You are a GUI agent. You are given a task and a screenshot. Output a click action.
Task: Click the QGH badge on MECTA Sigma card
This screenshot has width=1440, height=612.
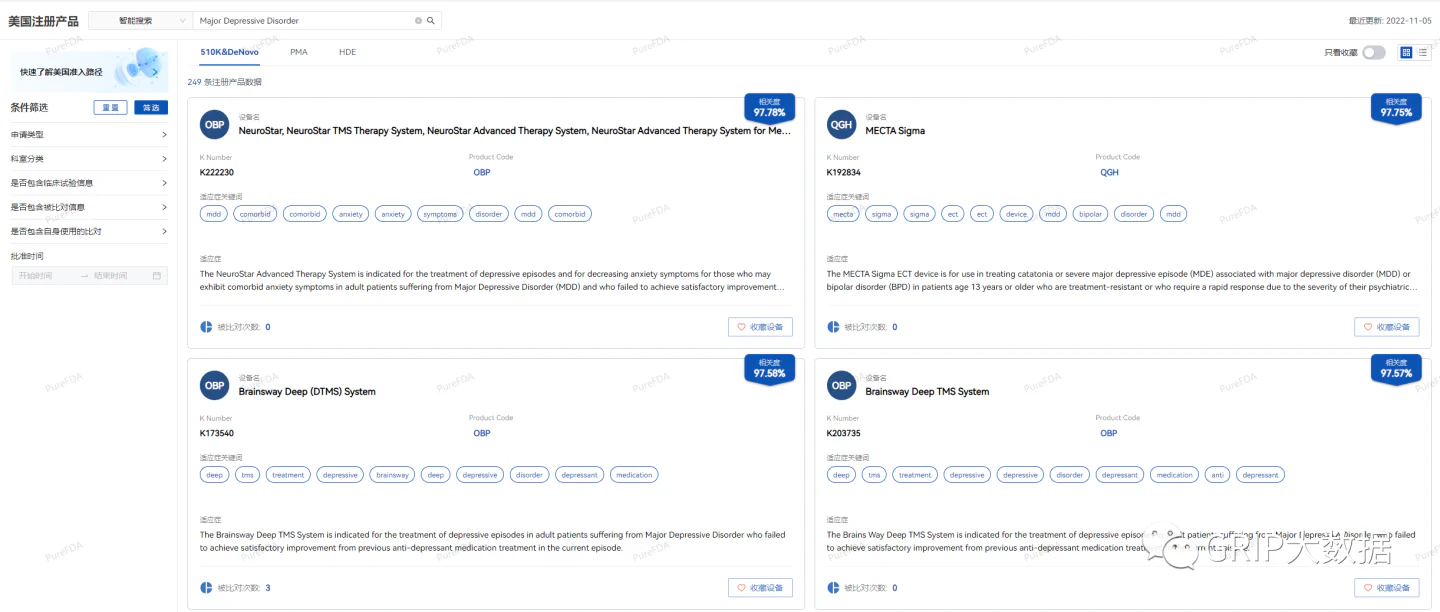coord(841,125)
